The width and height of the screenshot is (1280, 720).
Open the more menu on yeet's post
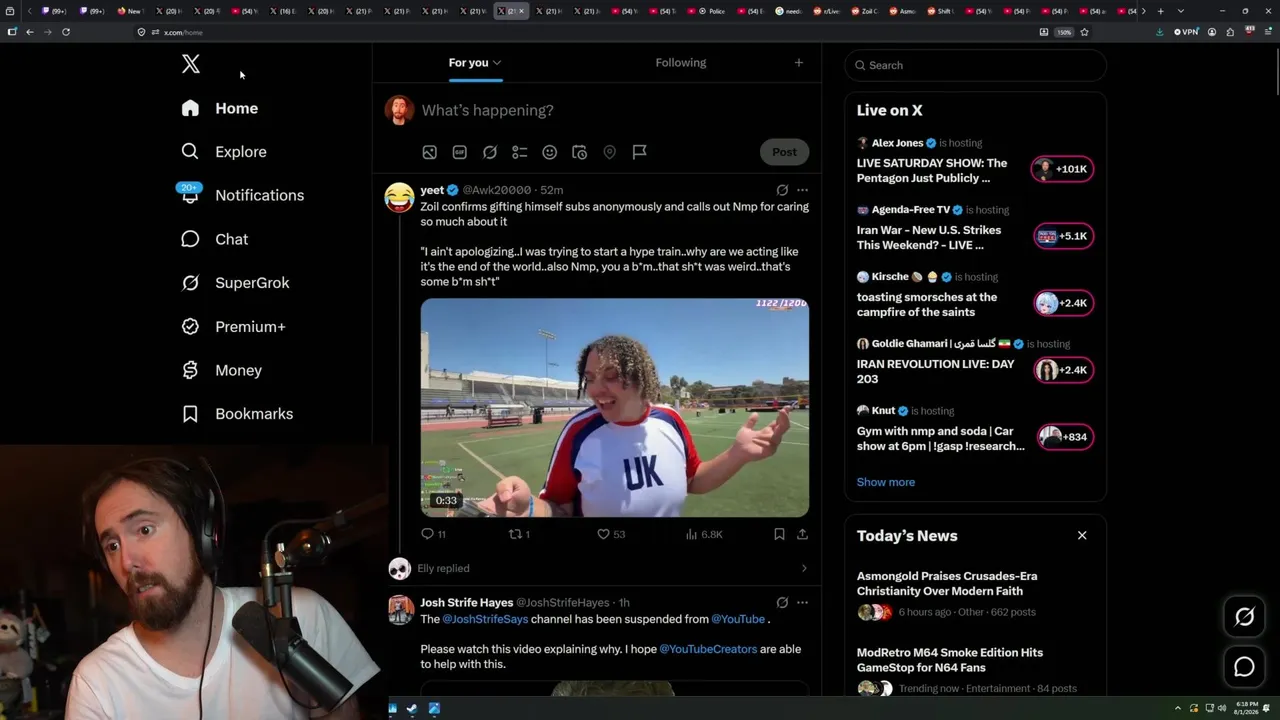[802, 190]
